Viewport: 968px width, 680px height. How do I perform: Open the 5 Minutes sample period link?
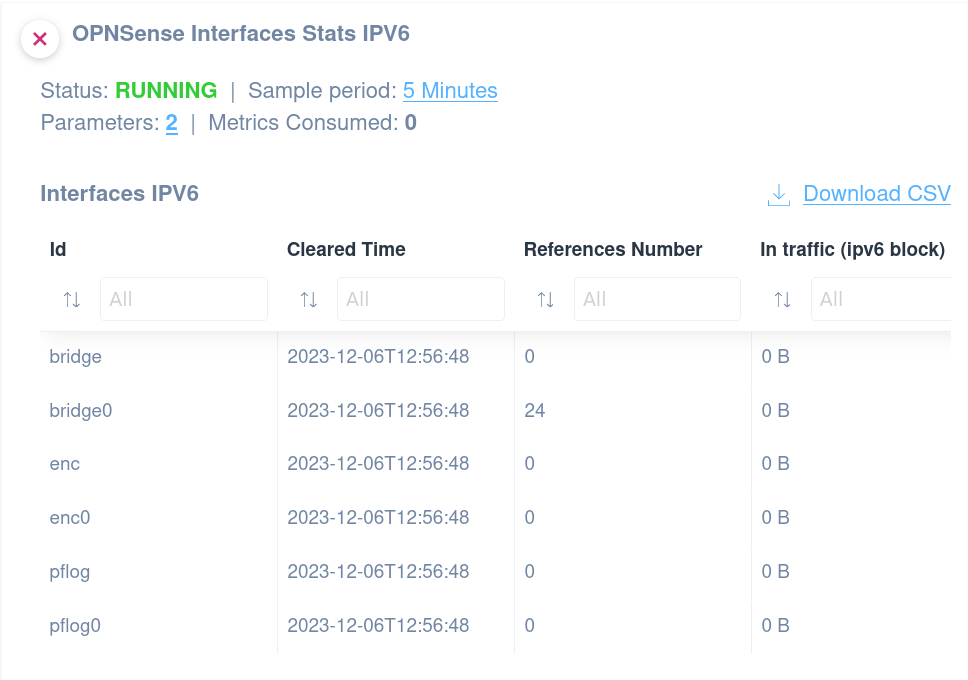[x=450, y=91]
